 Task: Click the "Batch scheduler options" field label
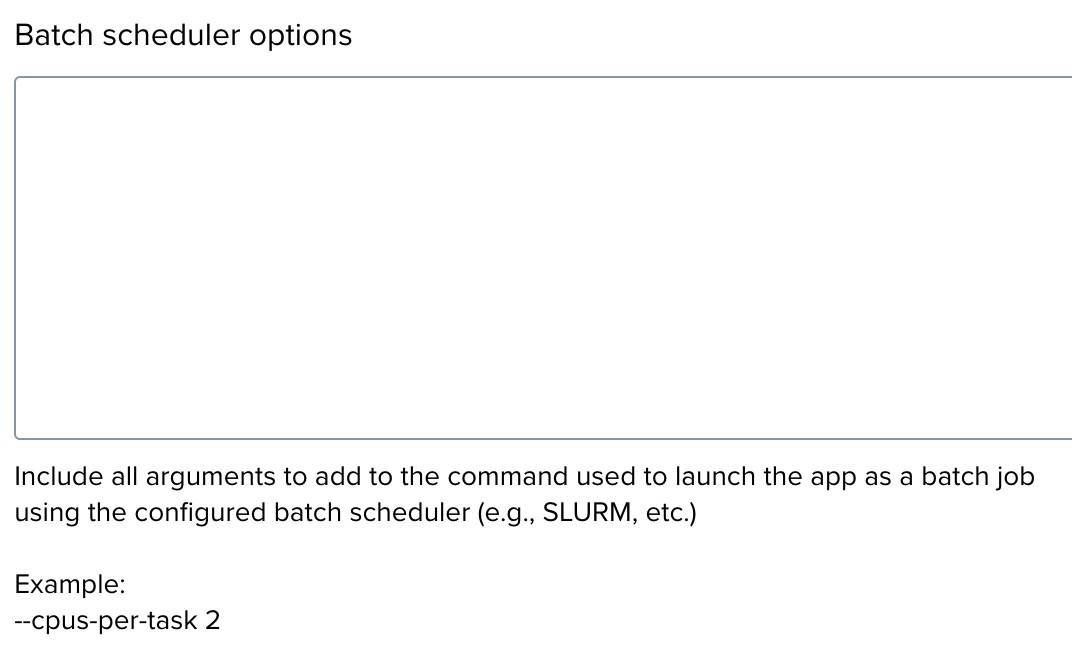(183, 36)
